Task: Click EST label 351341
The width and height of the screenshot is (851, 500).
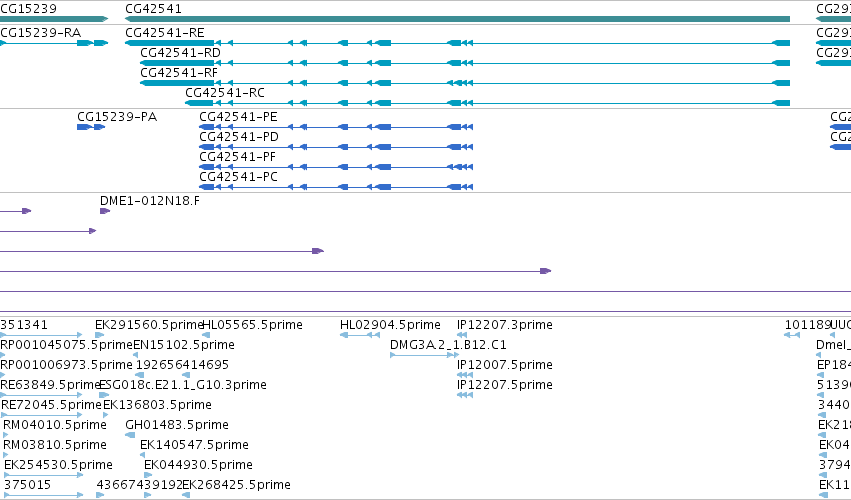Action: pyautogui.click(x=24, y=325)
